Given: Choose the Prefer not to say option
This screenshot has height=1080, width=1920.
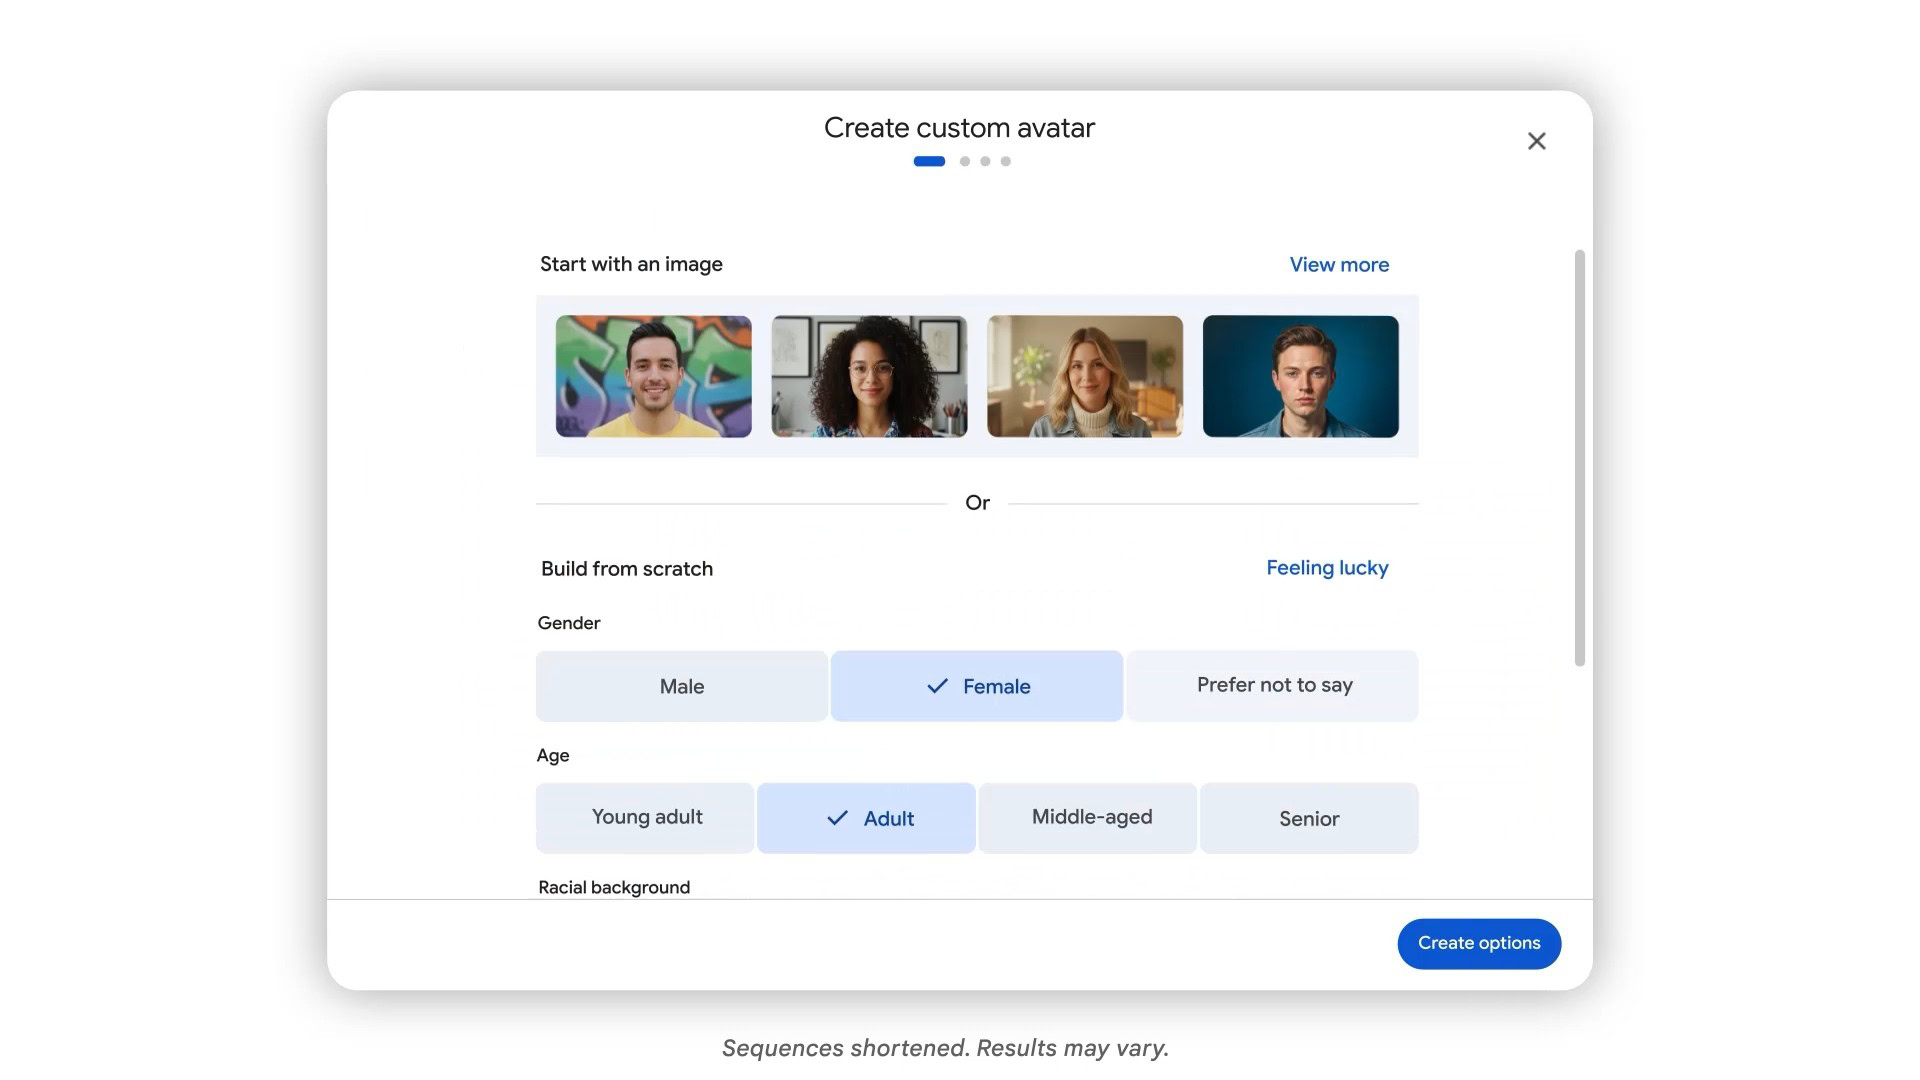Looking at the screenshot, I should pyautogui.click(x=1273, y=686).
